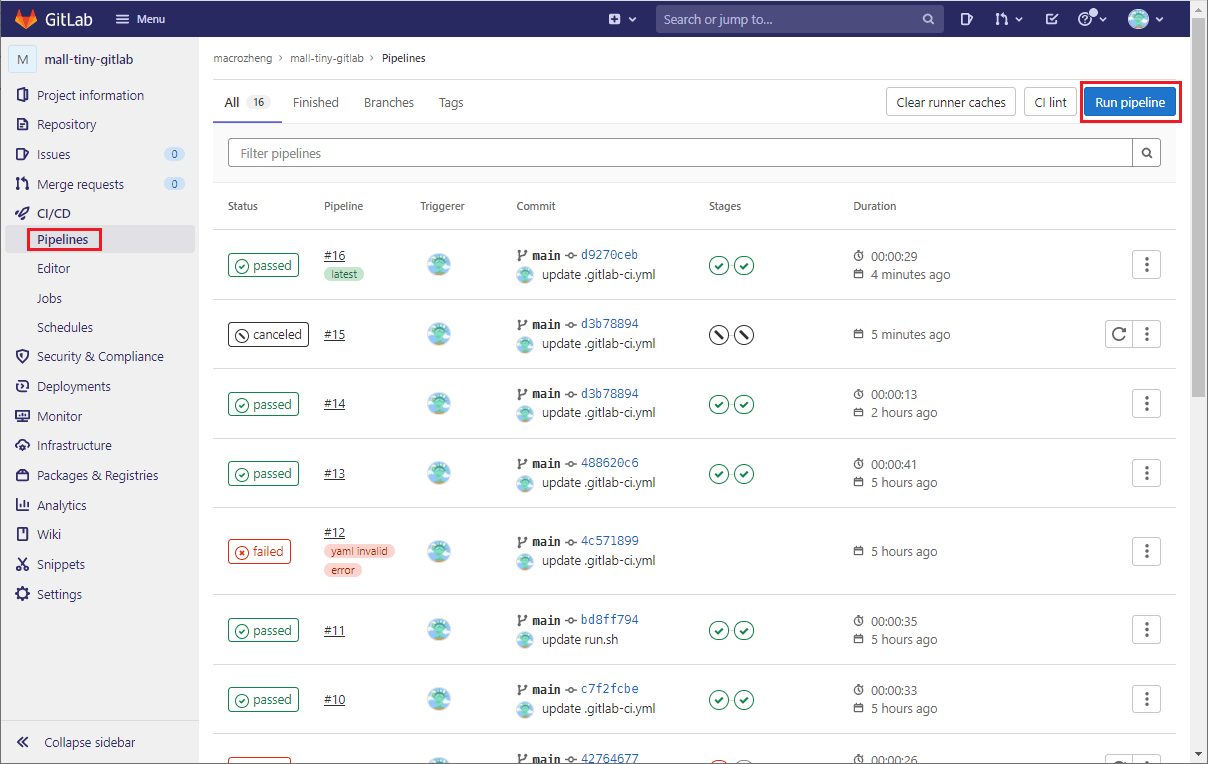Click second canceled stage icon of pipeline #15
The image size is (1208, 764).
tap(744, 335)
